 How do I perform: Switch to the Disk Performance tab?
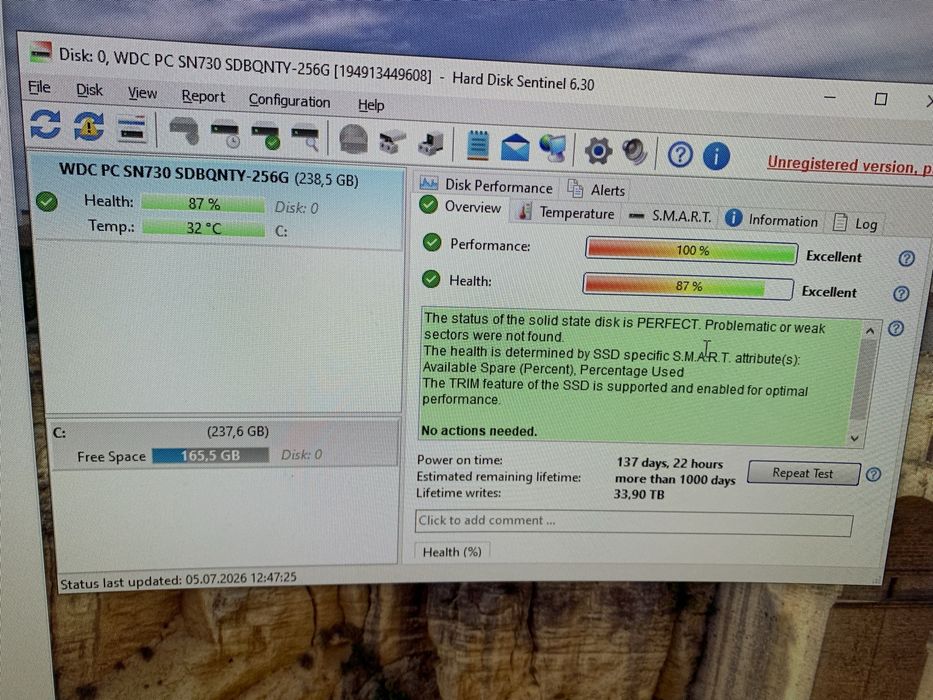click(486, 185)
